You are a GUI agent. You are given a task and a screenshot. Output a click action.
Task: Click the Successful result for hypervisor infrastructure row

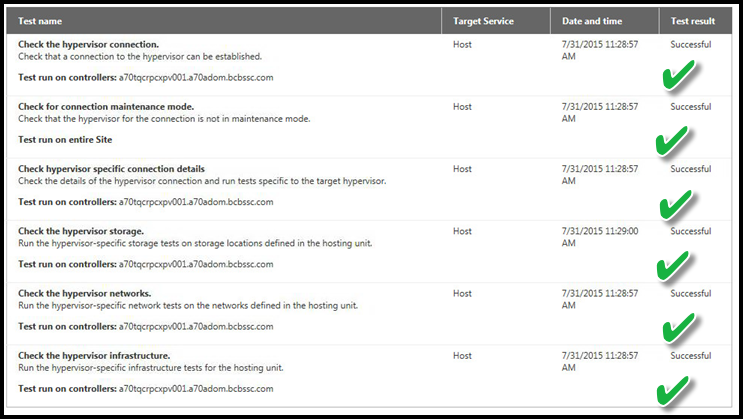690,355
